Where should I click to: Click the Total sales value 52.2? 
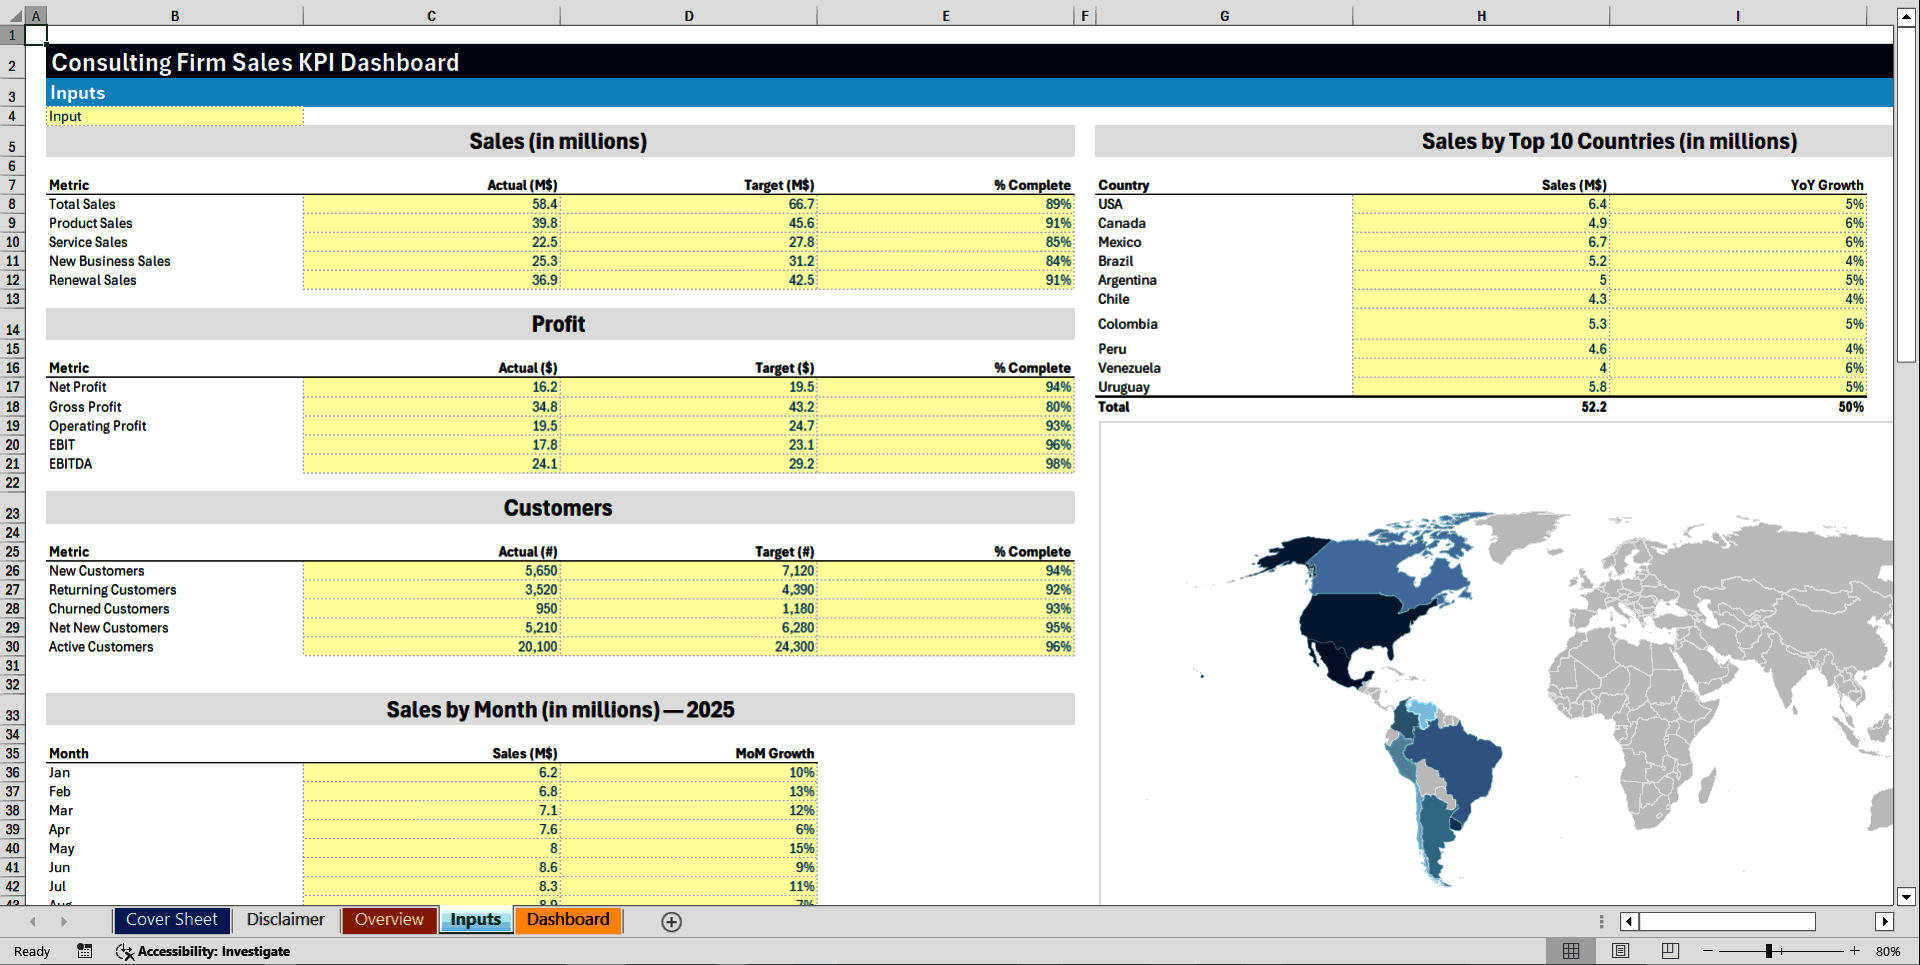click(1594, 407)
